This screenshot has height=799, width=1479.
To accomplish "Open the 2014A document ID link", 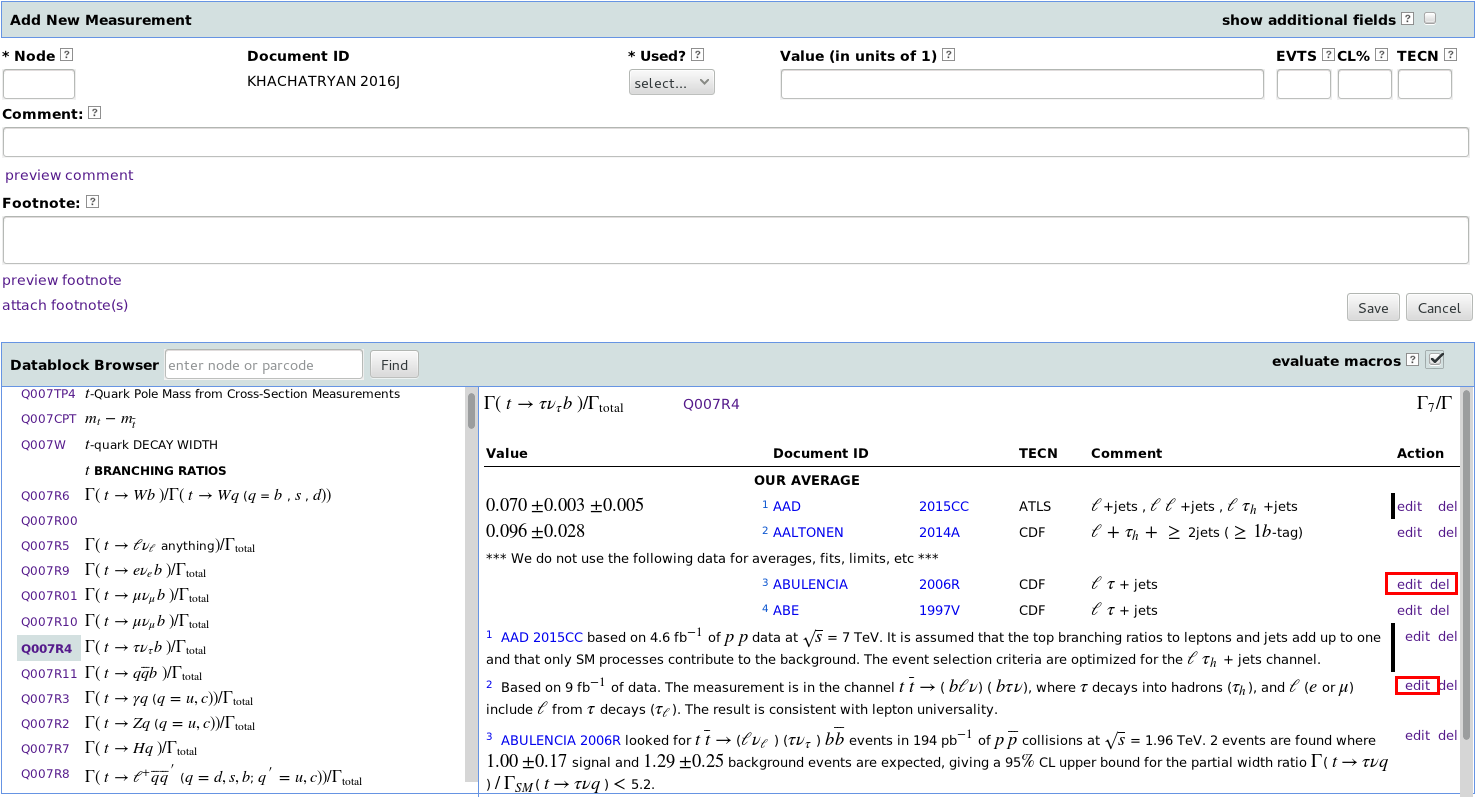I will click(939, 532).
